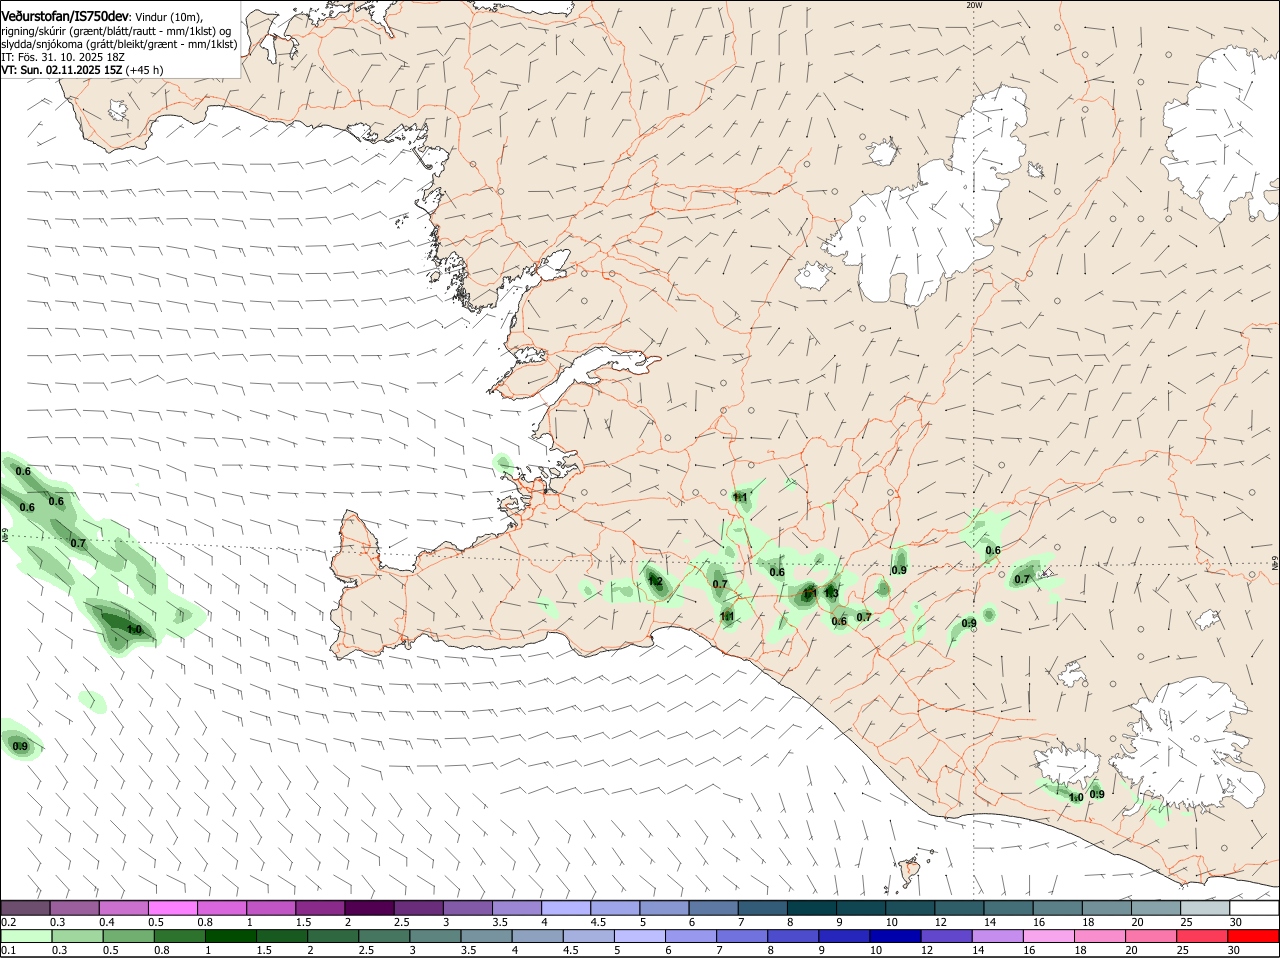
Task: Pick lower scale green swatch above 0.5
Action: (128, 936)
